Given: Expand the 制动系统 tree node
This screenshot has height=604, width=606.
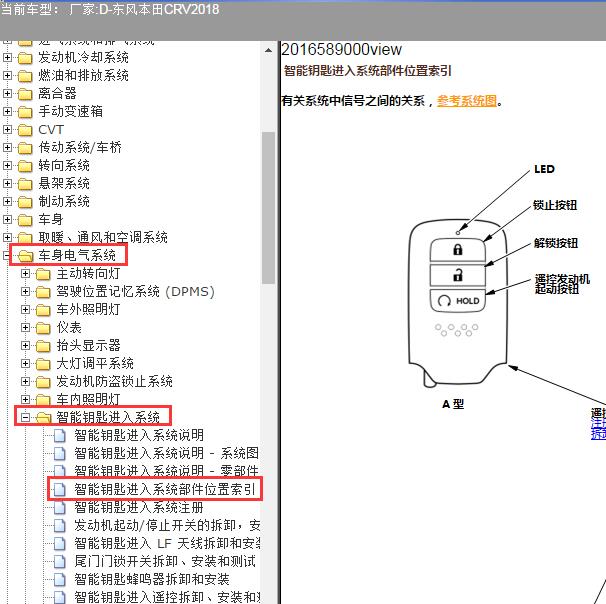Looking at the screenshot, I should tap(7, 201).
